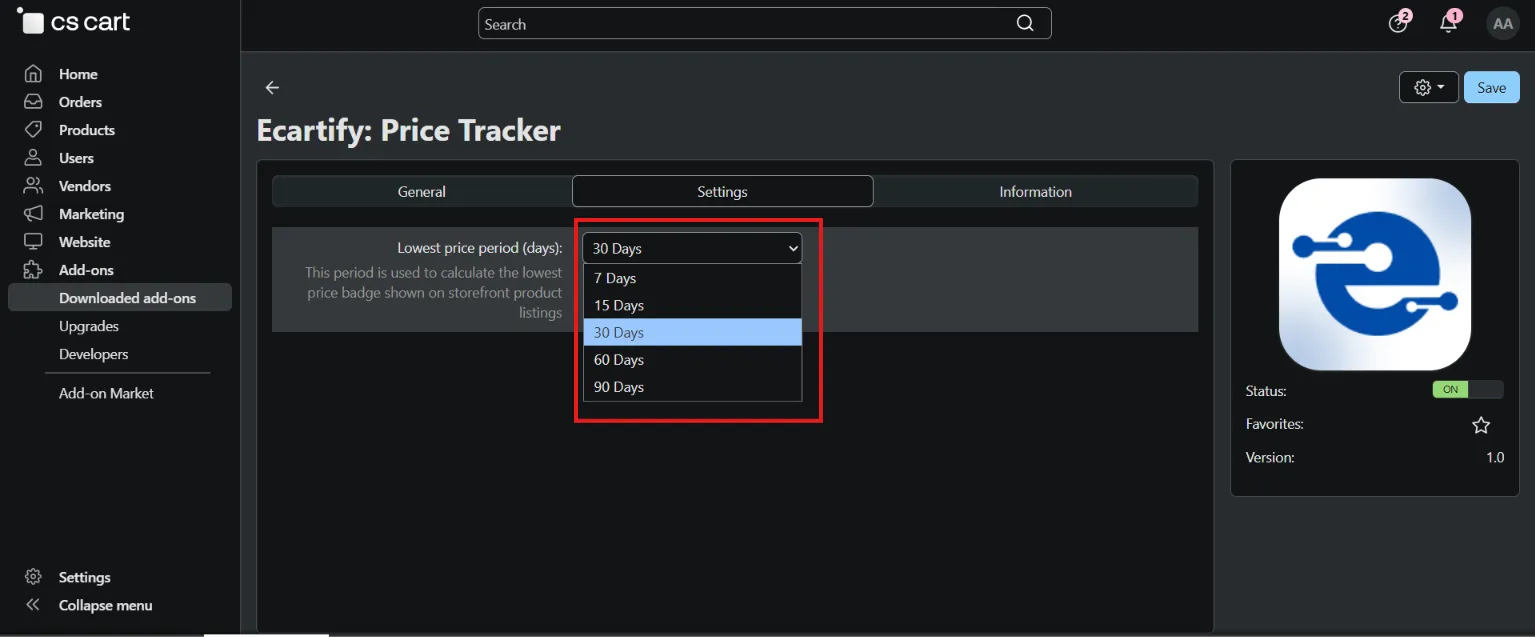1535x637 pixels.
Task: Click the Add-ons puzzle icon
Action: tap(33, 270)
